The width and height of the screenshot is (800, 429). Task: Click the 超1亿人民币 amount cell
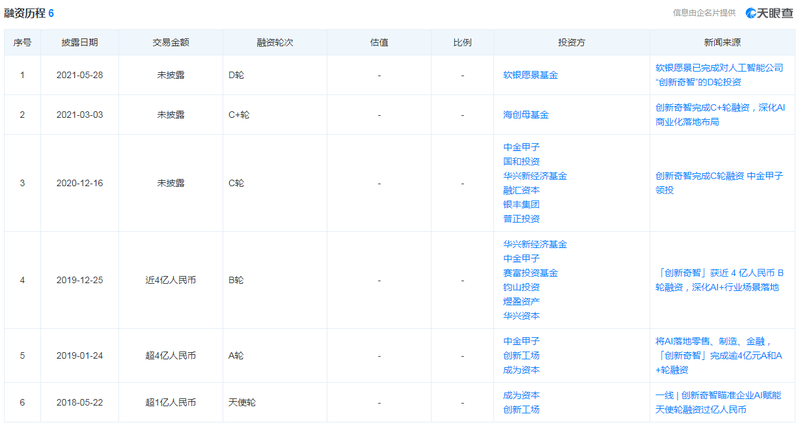tap(170, 402)
